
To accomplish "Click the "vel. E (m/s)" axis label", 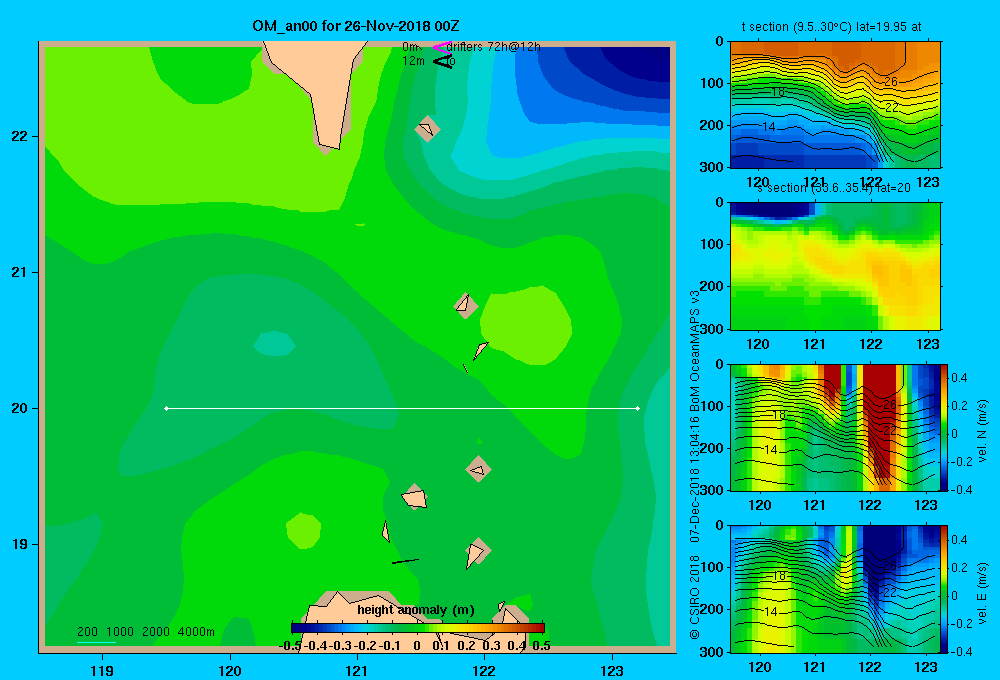I will (983, 593).
